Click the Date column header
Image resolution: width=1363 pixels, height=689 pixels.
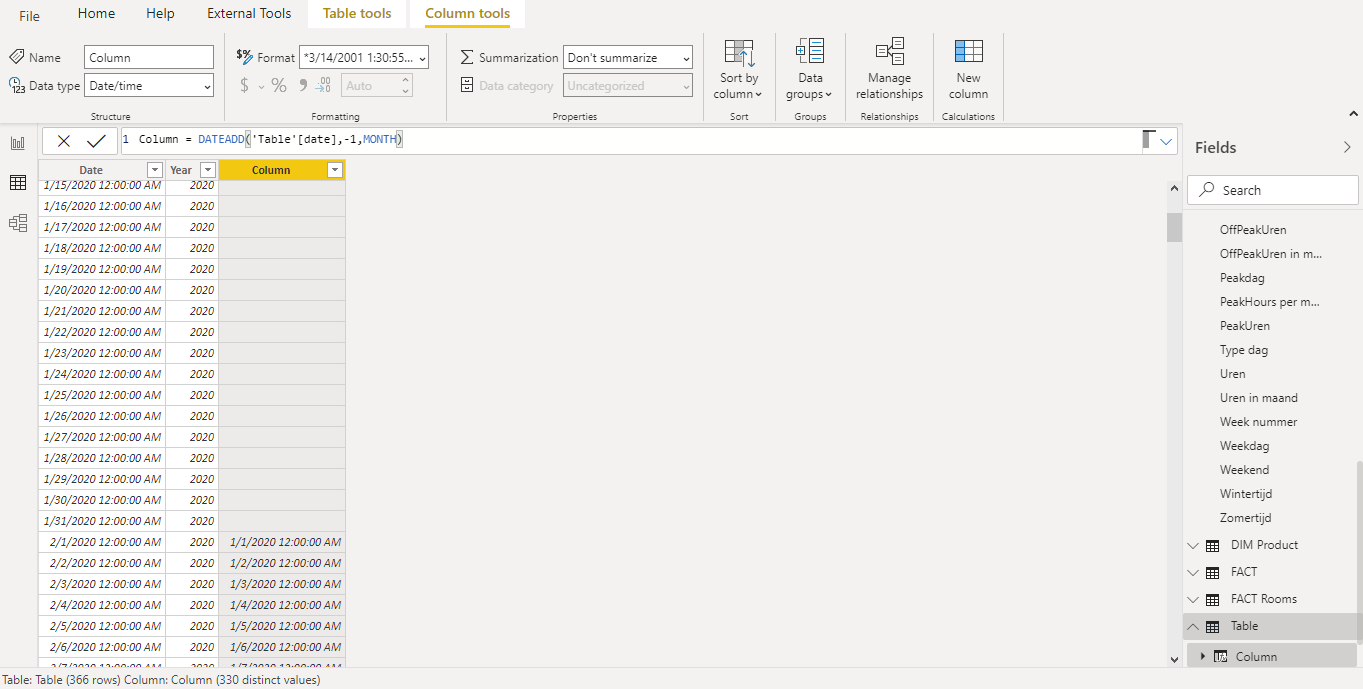click(x=91, y=170)
